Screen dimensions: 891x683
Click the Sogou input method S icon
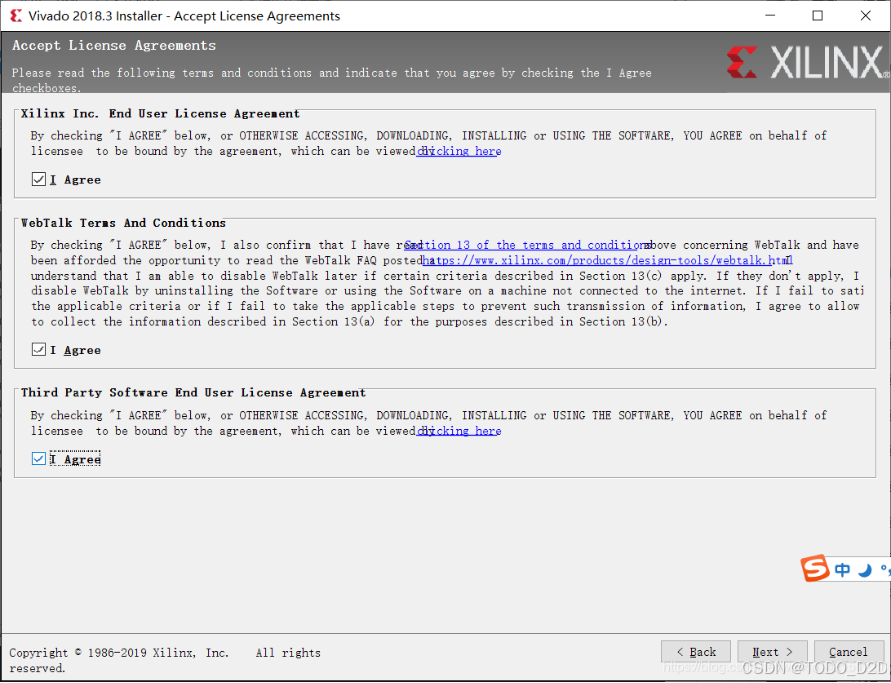(x=815, y=568)
